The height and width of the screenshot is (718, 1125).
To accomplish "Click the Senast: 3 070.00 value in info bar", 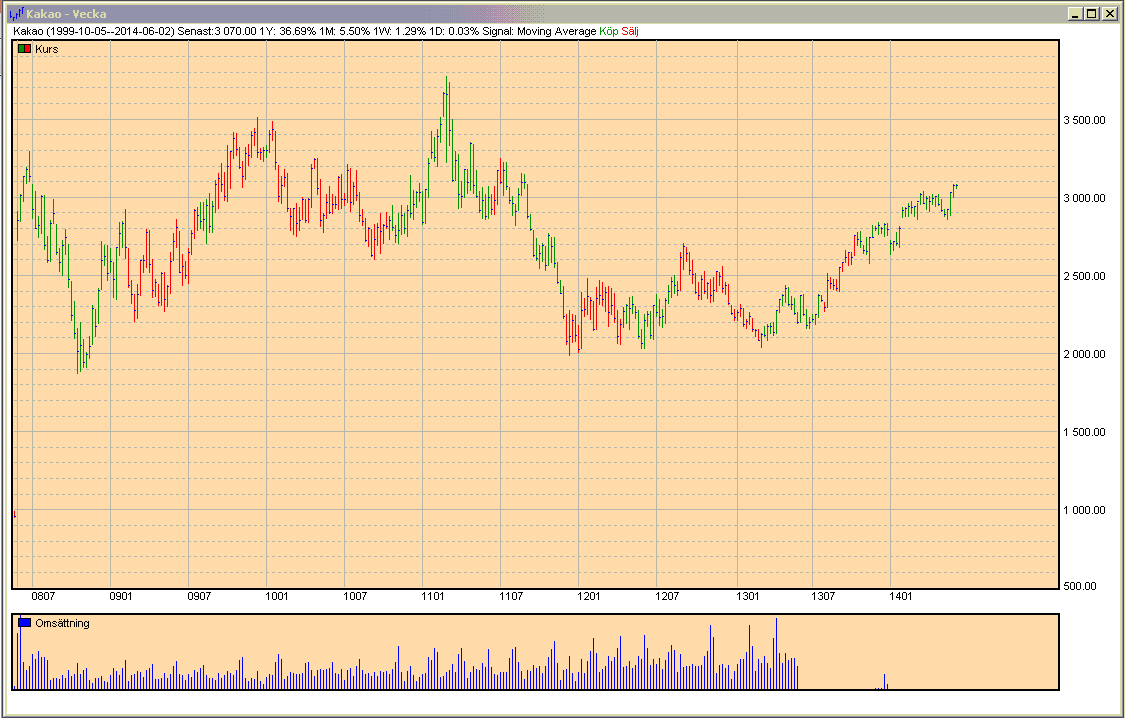I will point(217,31).
